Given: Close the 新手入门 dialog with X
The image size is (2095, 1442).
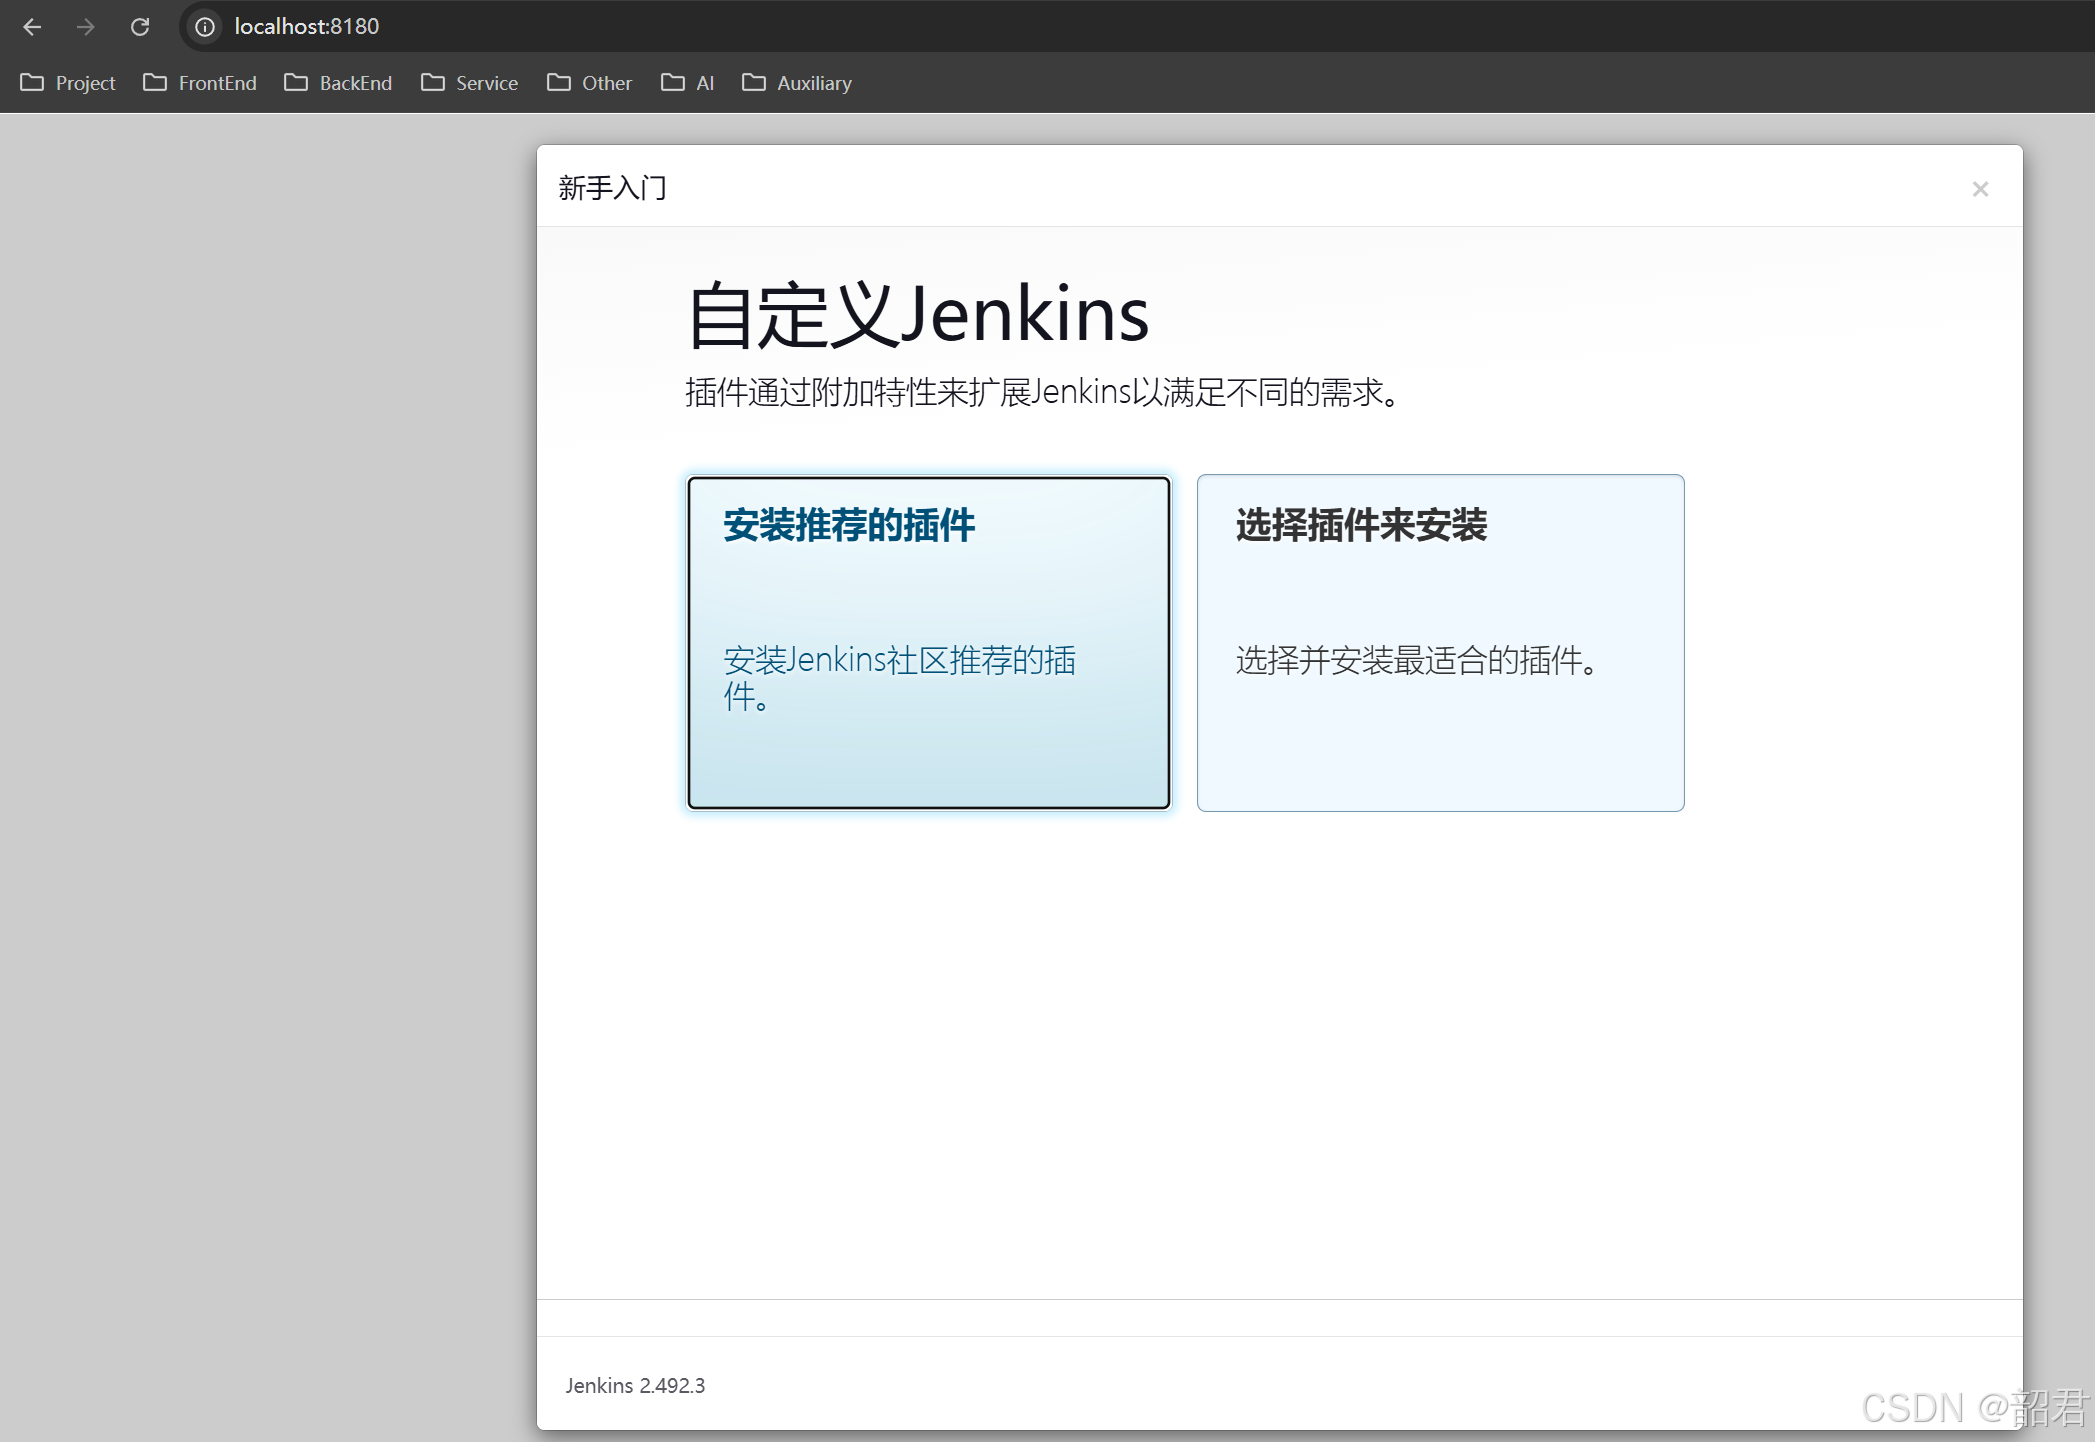Looking at the screenshot, I should pyautogui.click(x=1979, y=189).
